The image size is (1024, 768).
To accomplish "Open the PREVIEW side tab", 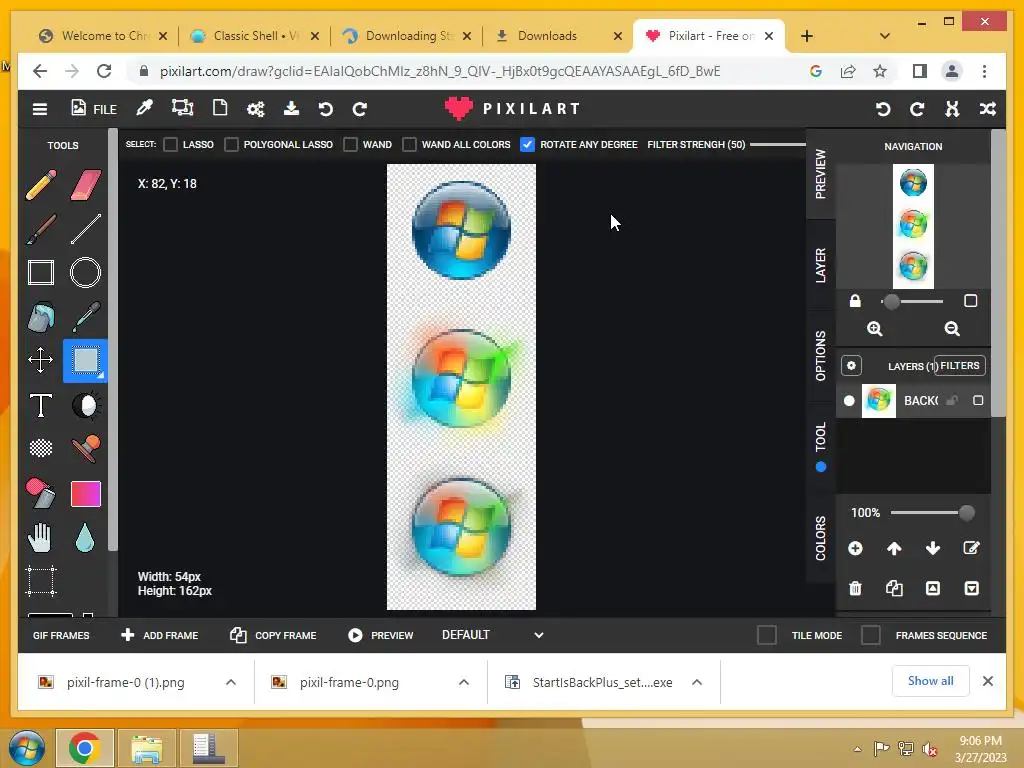I will tap(821, 174).
